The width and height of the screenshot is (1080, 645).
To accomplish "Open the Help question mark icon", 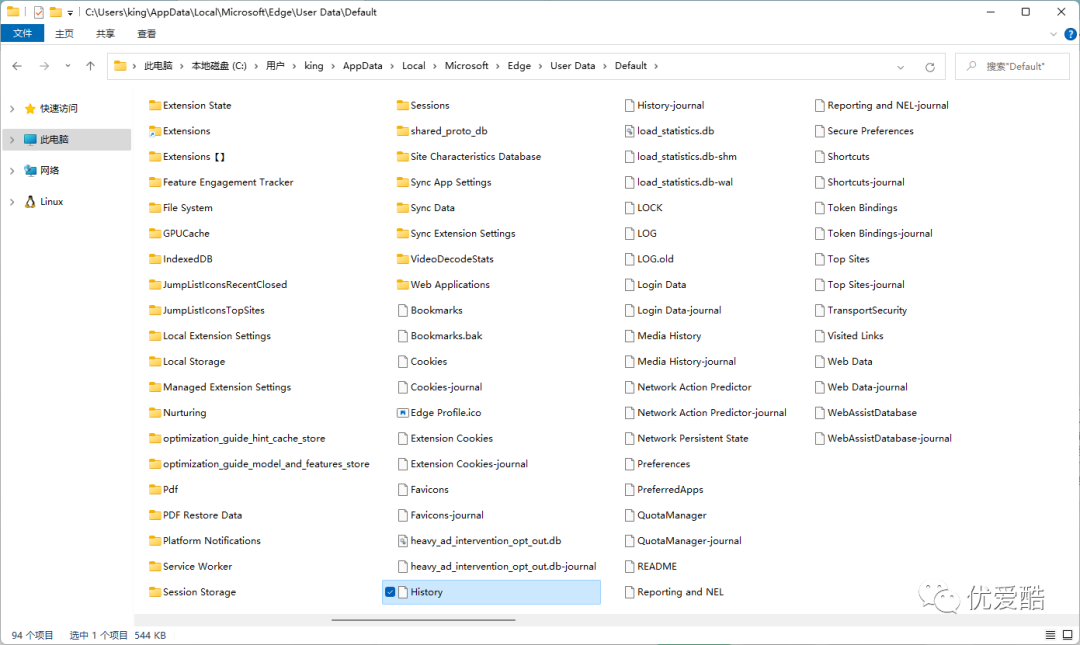I will (x=1070, y=34).
